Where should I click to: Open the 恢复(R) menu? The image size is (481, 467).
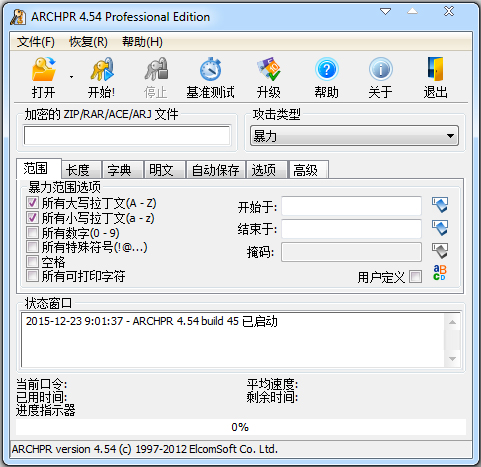[88, 42]
